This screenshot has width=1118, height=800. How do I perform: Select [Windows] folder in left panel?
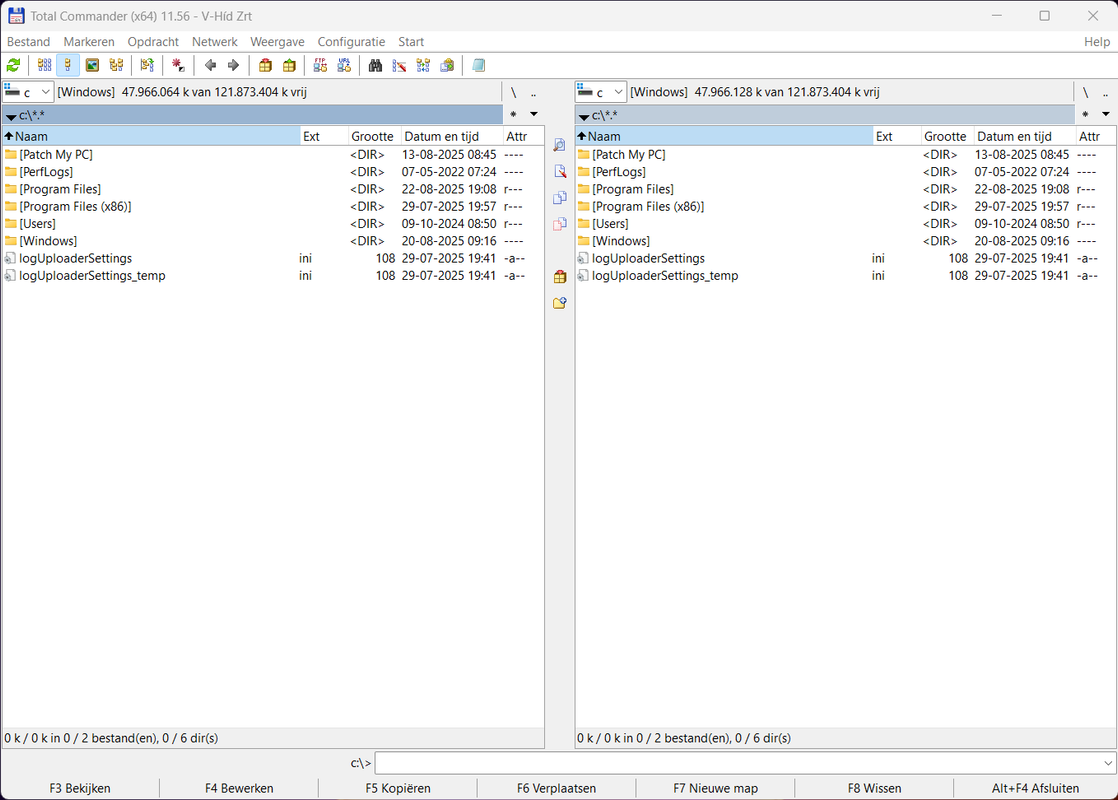coord(273,241)
